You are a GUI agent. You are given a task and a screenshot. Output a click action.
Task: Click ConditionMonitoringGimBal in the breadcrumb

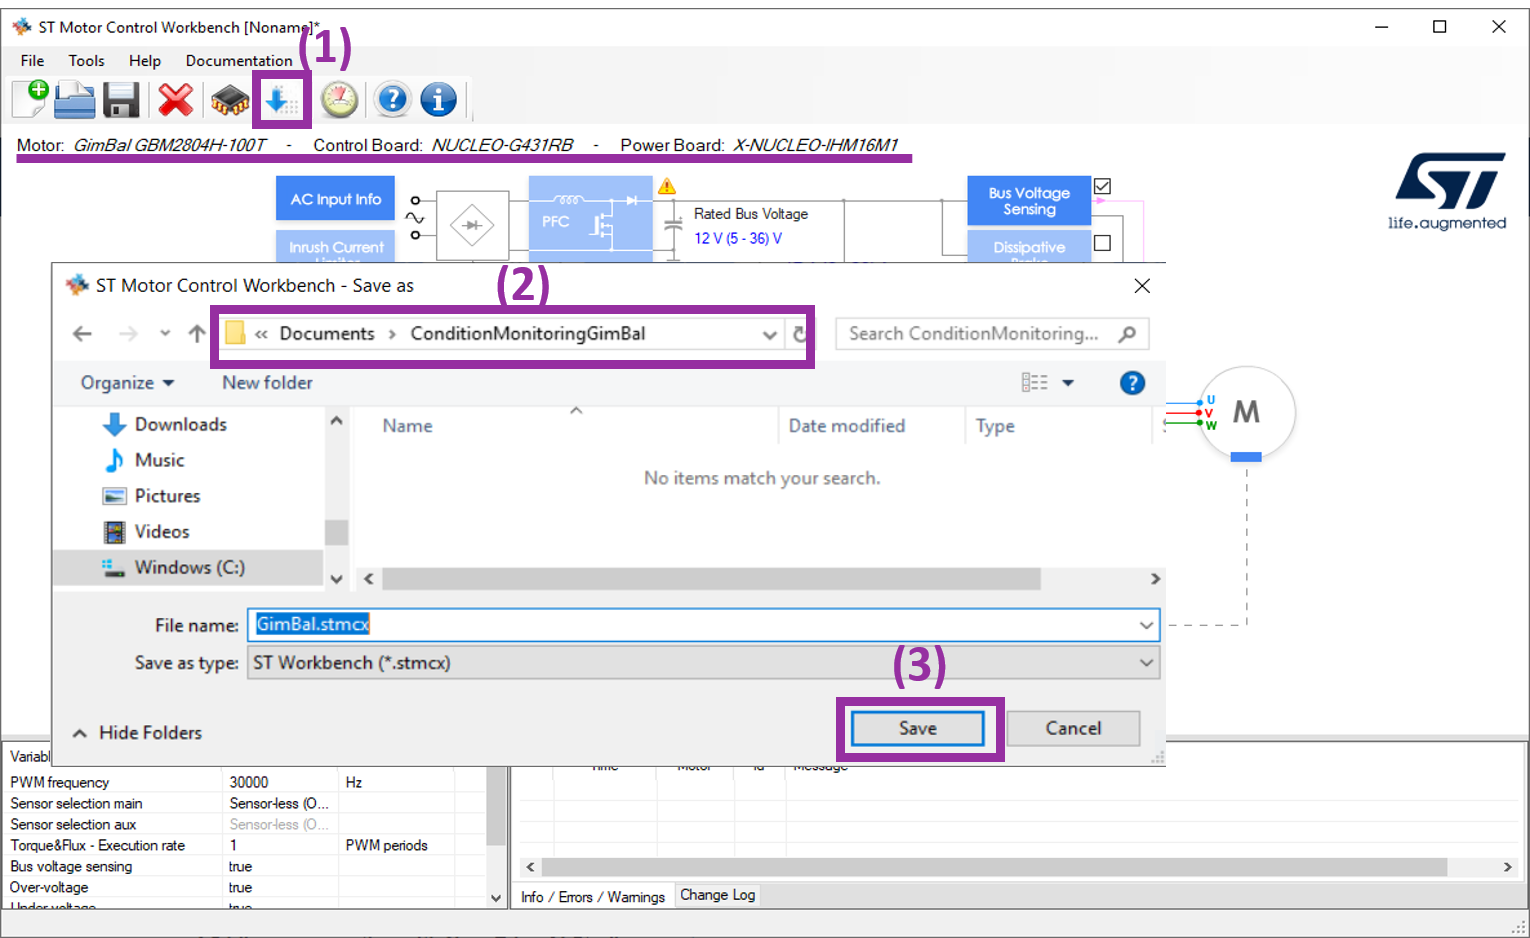528,334
